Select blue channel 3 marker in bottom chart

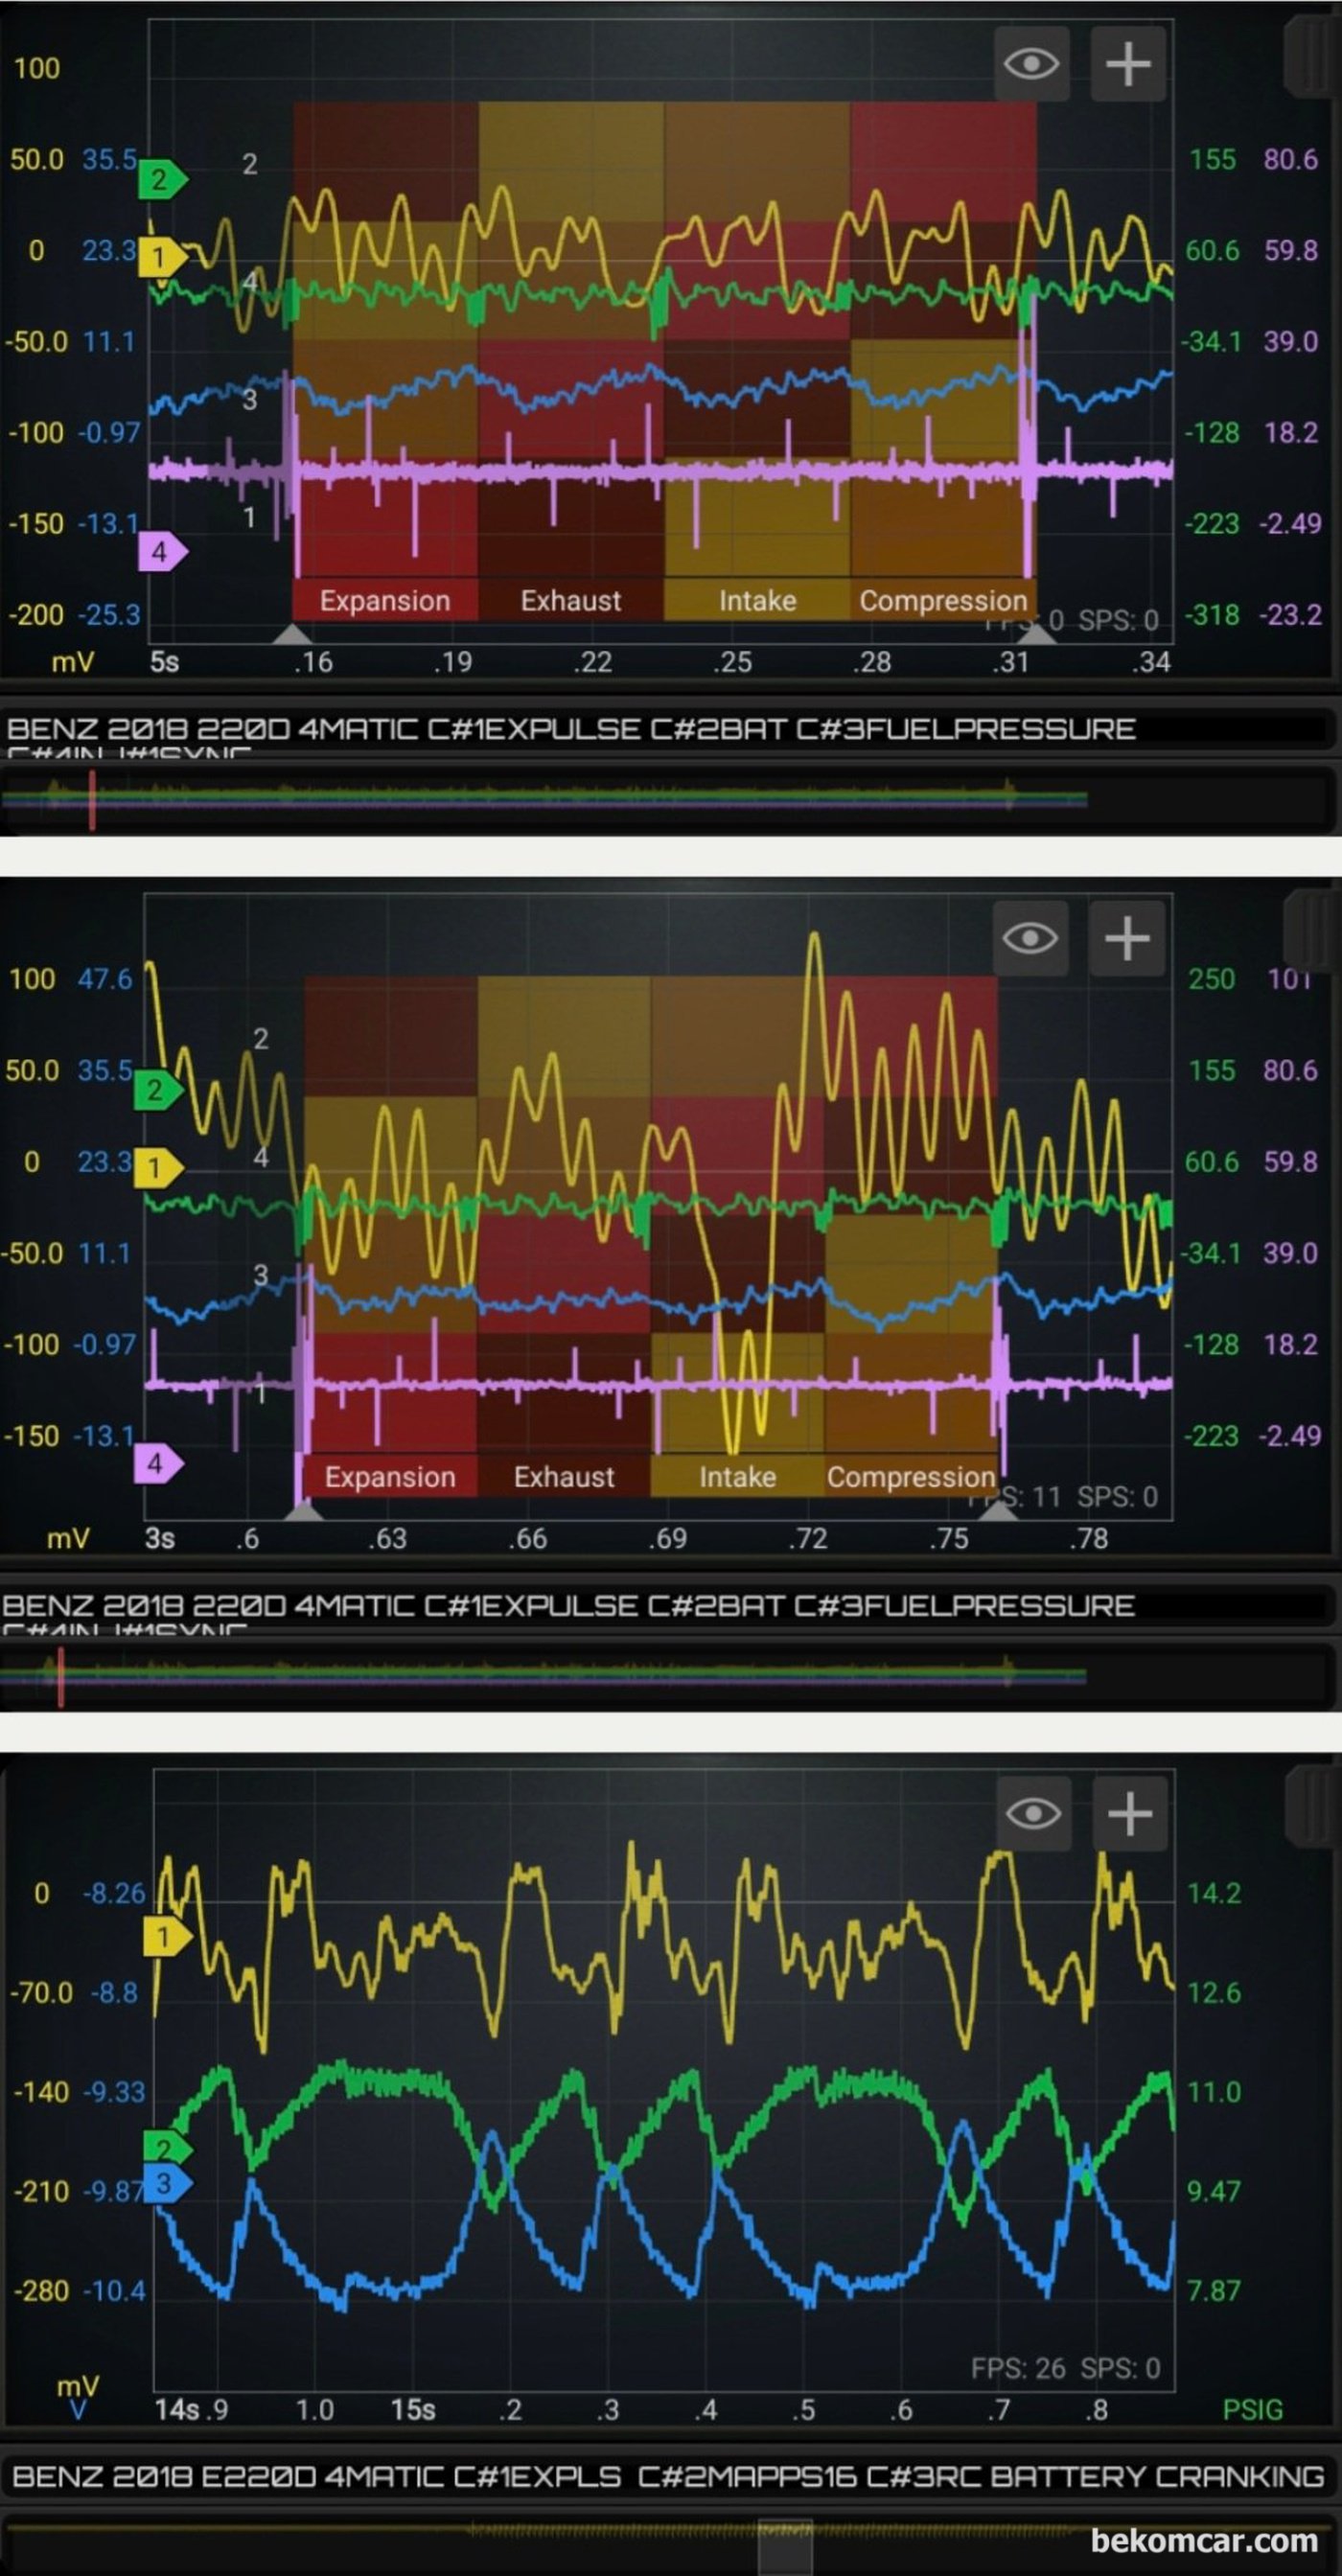click(x=167, y=2182)
